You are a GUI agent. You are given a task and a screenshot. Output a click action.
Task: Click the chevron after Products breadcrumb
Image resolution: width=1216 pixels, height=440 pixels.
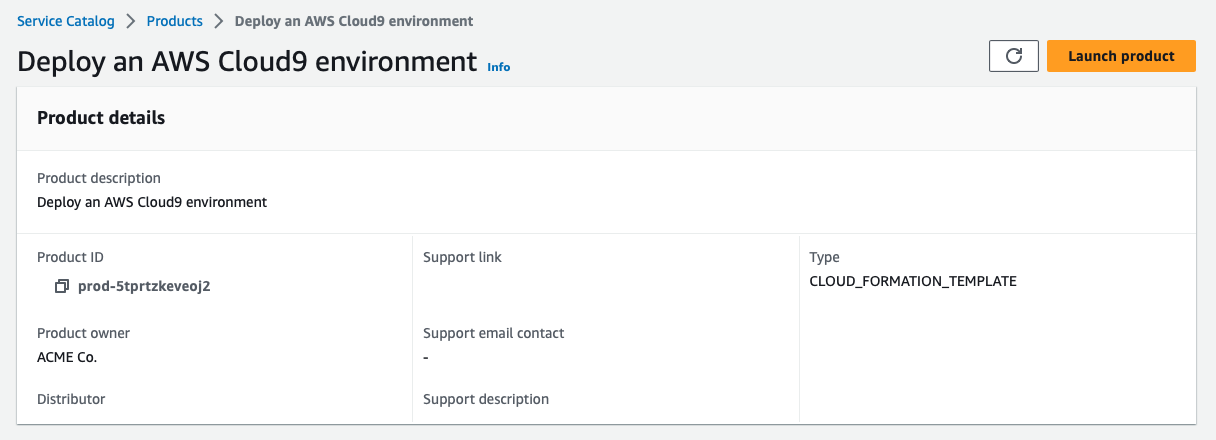[219, 21]
